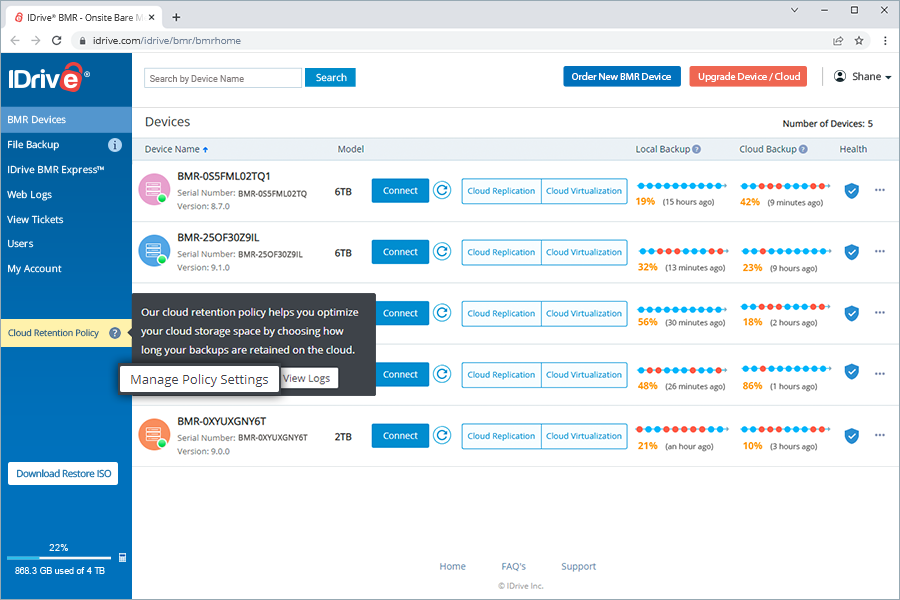This screenshot has width=900, height=600.
Task: Click the health shield icon for BMR-25OF30Z9IL
Action: coord(852,252)
